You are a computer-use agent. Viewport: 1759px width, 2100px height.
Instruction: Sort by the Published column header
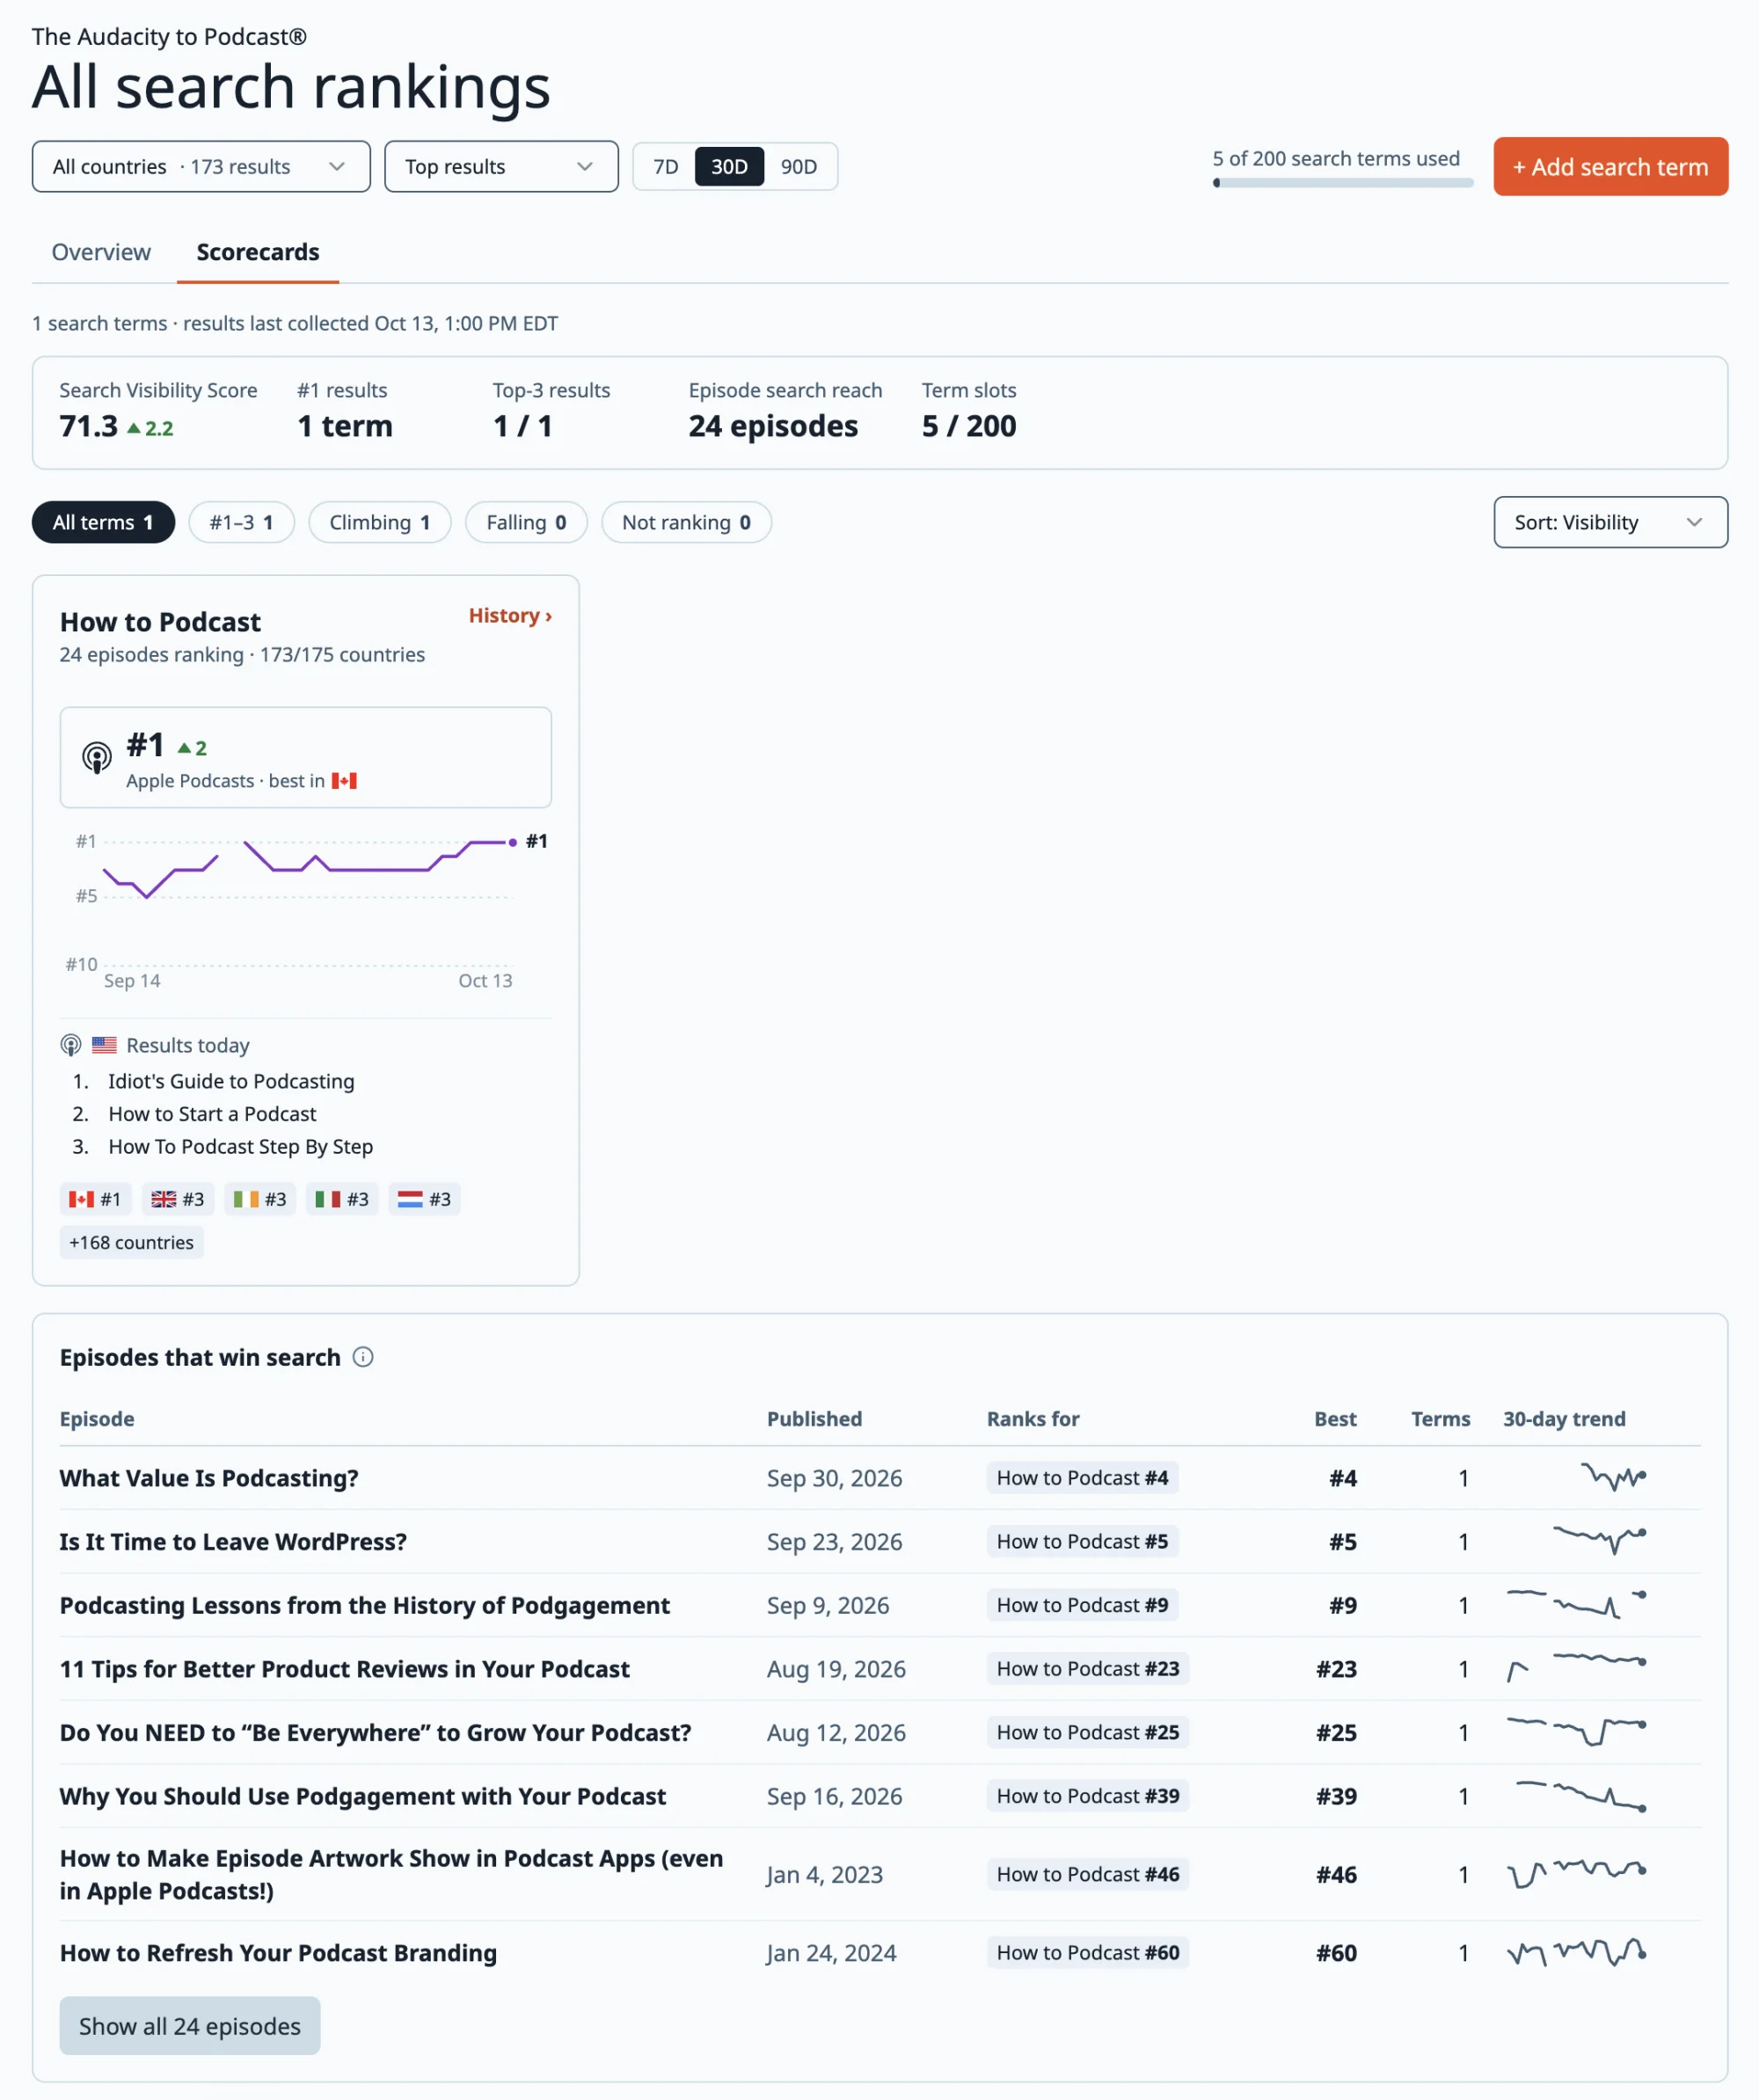coord(814,1418)
